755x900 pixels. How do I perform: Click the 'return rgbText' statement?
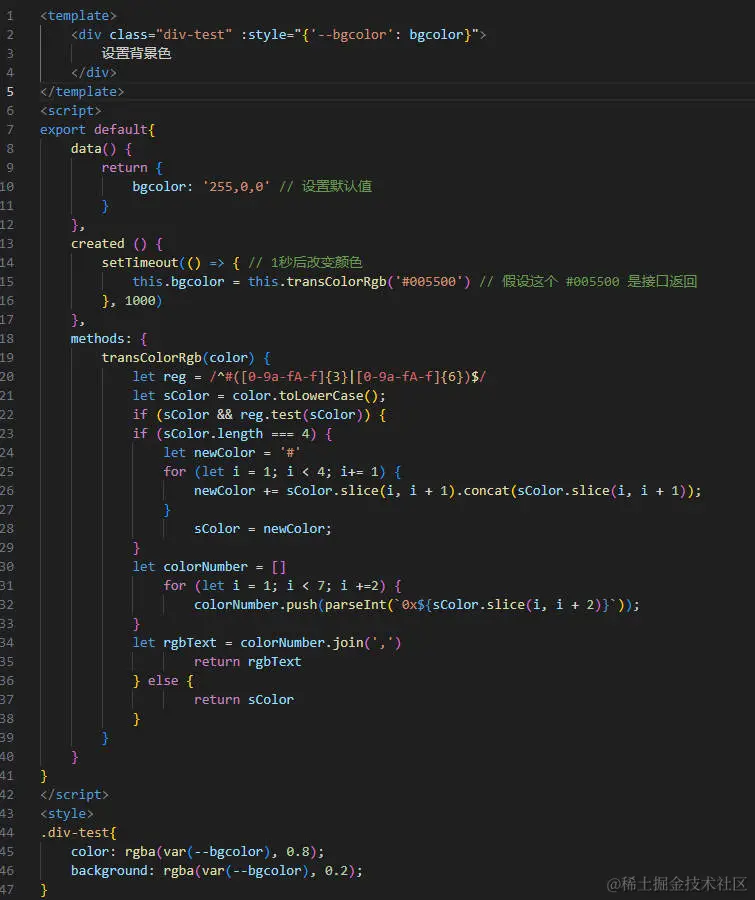(247, 662)
